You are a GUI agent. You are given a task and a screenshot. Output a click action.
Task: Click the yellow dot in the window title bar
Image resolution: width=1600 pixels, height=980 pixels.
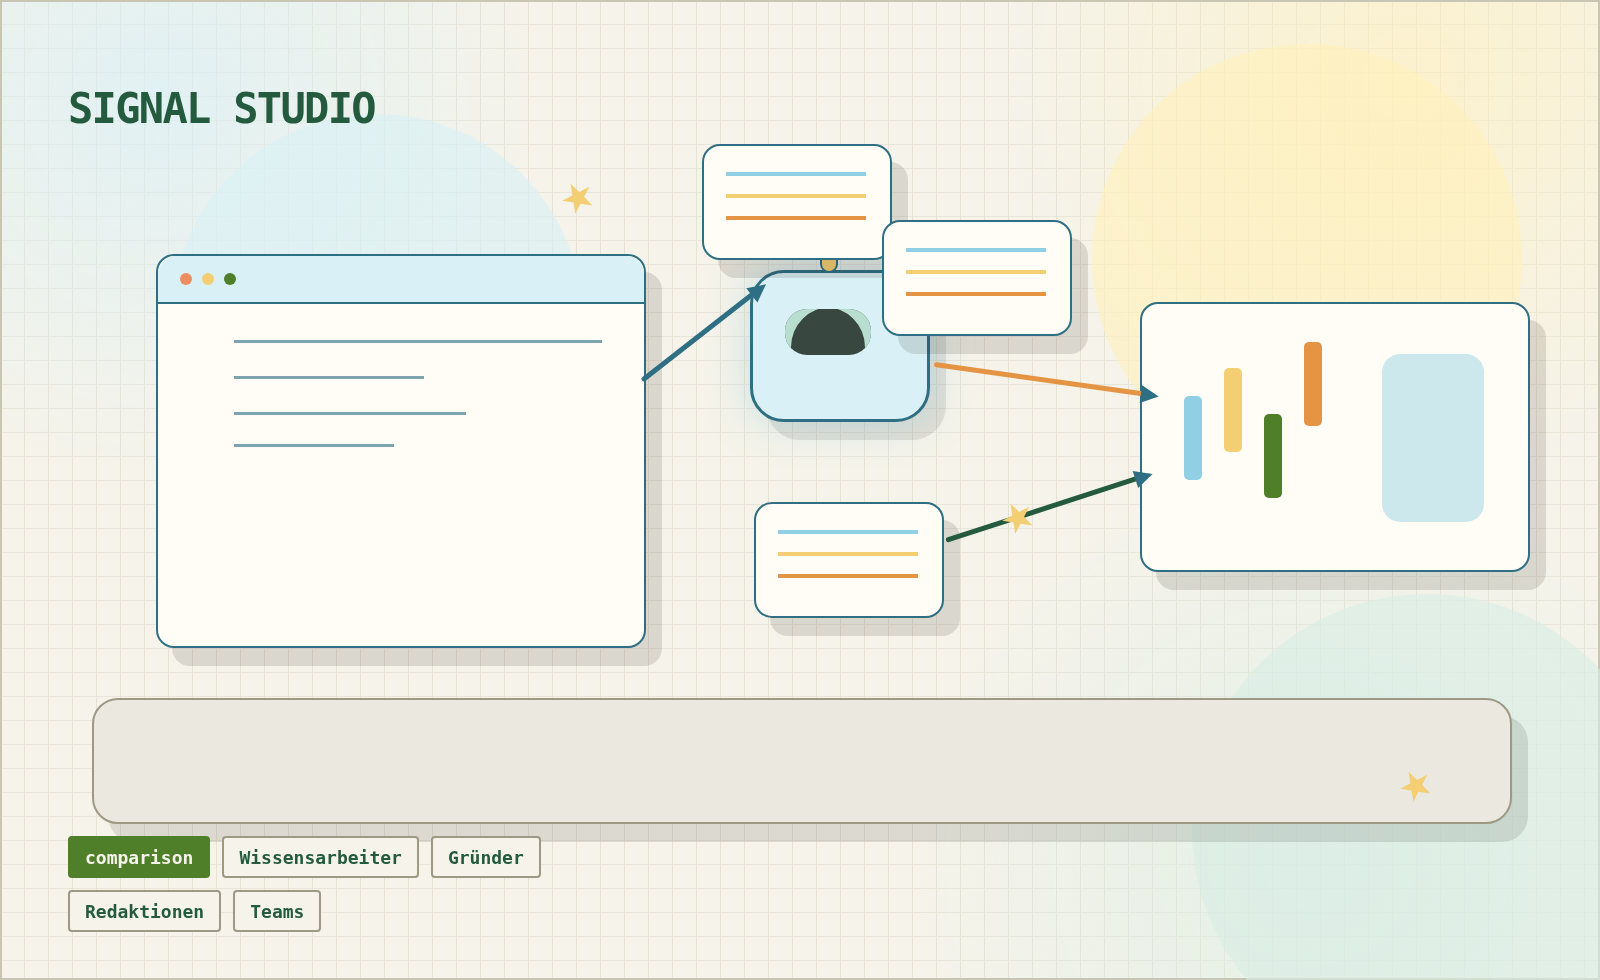pyautogui.click(x=208, y=279)
